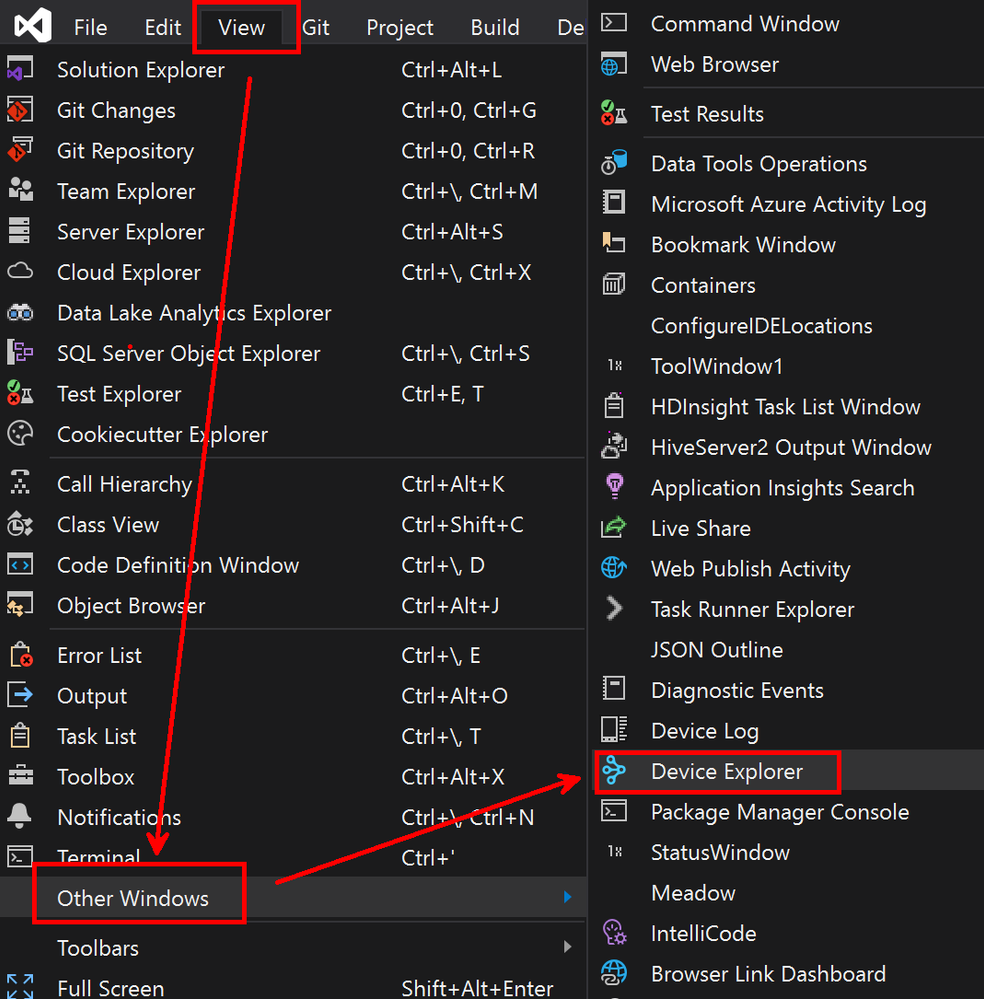Click the Application Insights Search bulb icon

point(614,487)
